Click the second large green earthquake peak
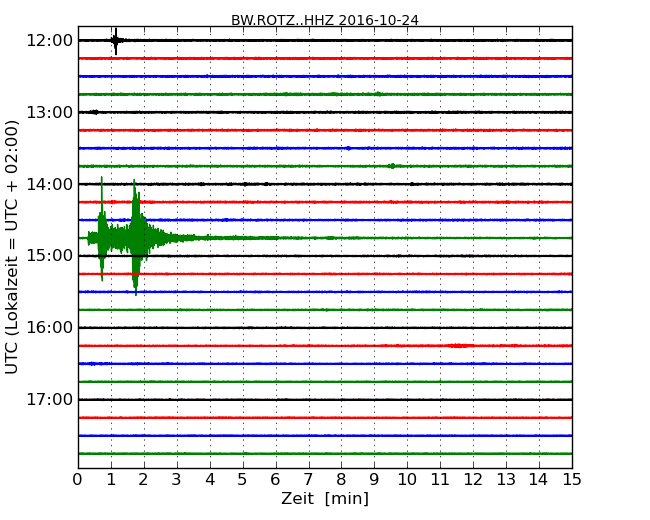 (135, 237)
